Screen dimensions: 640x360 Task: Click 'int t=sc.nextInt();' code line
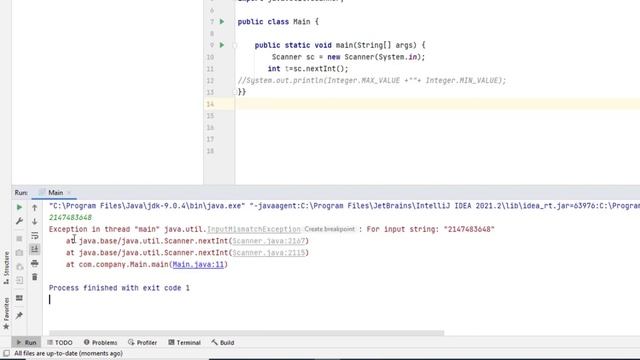point(308,69)
